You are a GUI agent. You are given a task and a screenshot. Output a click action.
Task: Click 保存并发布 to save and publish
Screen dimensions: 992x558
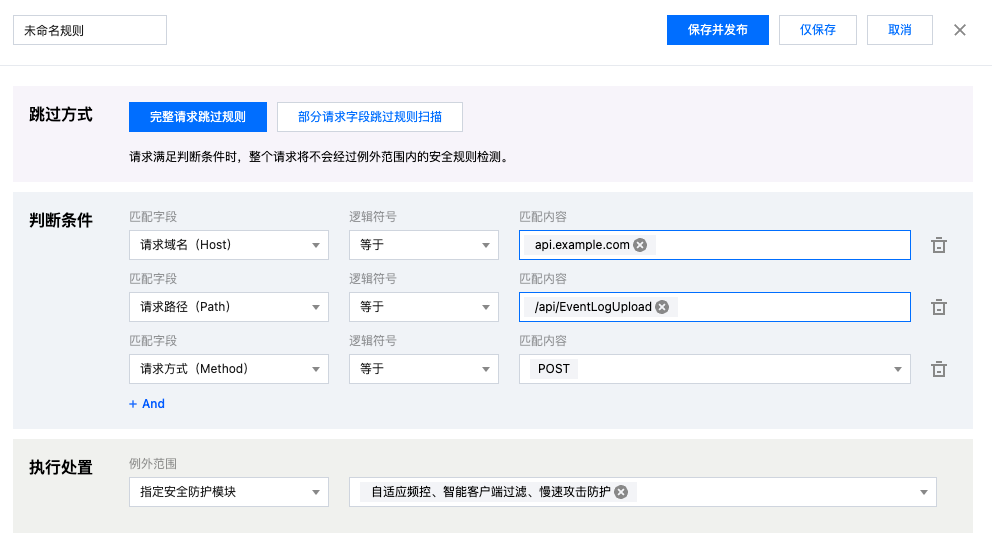(x=717, y=30)
